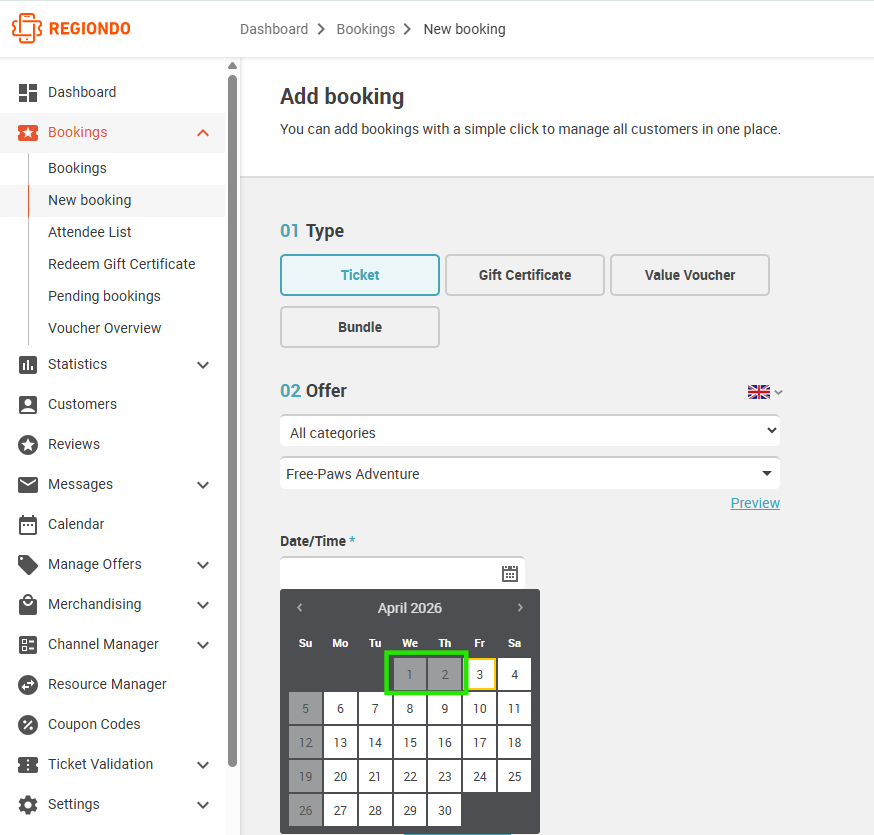Image resolution: width=874 pixels, height=835 pixels.
Task: Open the All categories dropdown
Action: click(x=530, y=432)
